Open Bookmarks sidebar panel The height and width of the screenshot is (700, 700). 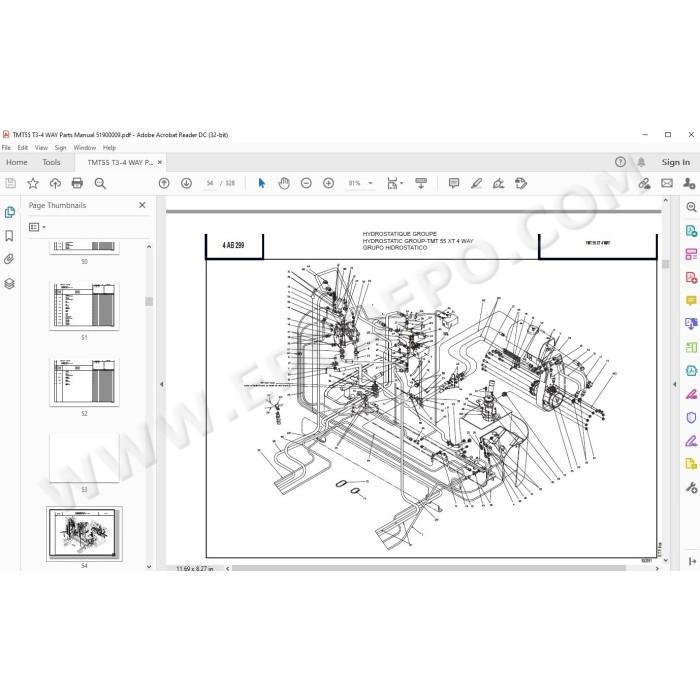[9, 236]
